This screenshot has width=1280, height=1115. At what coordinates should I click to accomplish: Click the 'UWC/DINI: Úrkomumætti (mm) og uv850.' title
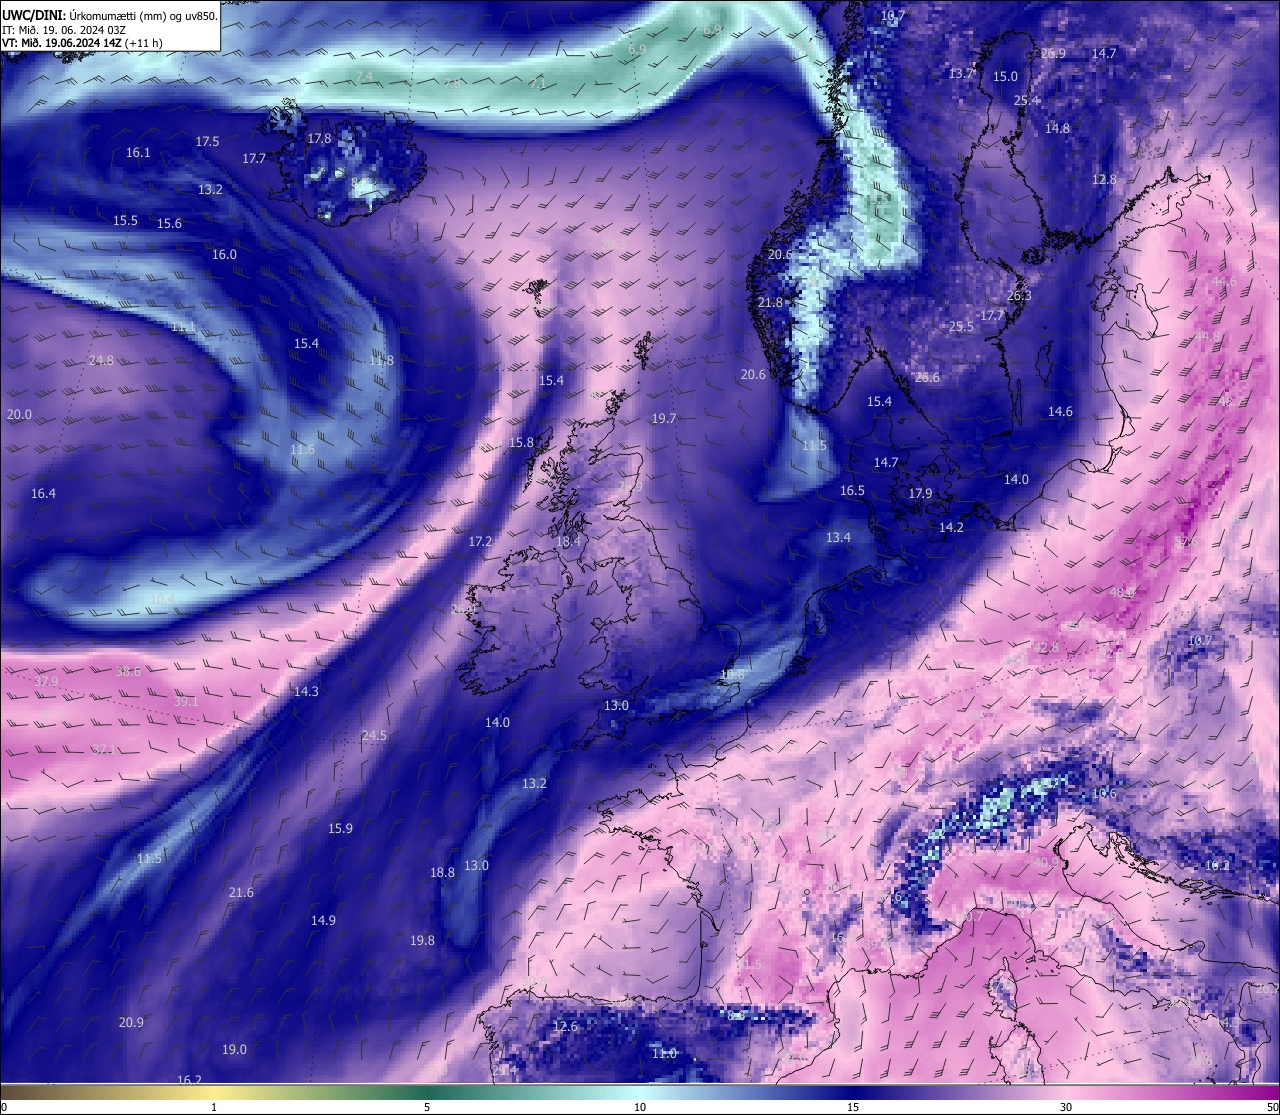coord(110,15)
